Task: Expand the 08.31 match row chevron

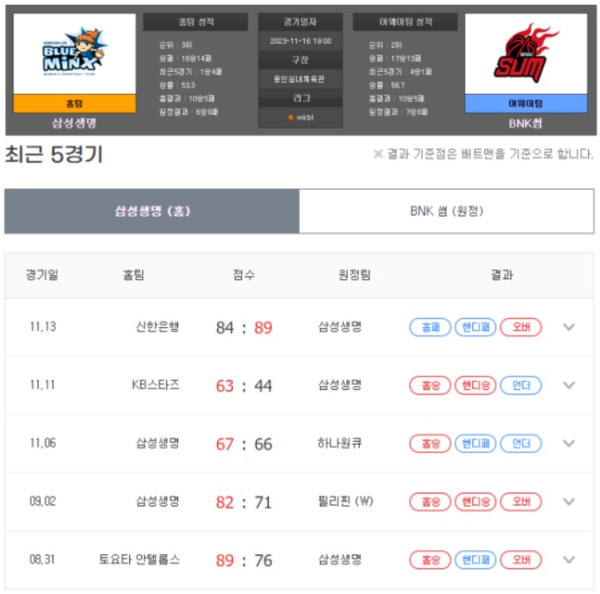Action: [569, 560]
